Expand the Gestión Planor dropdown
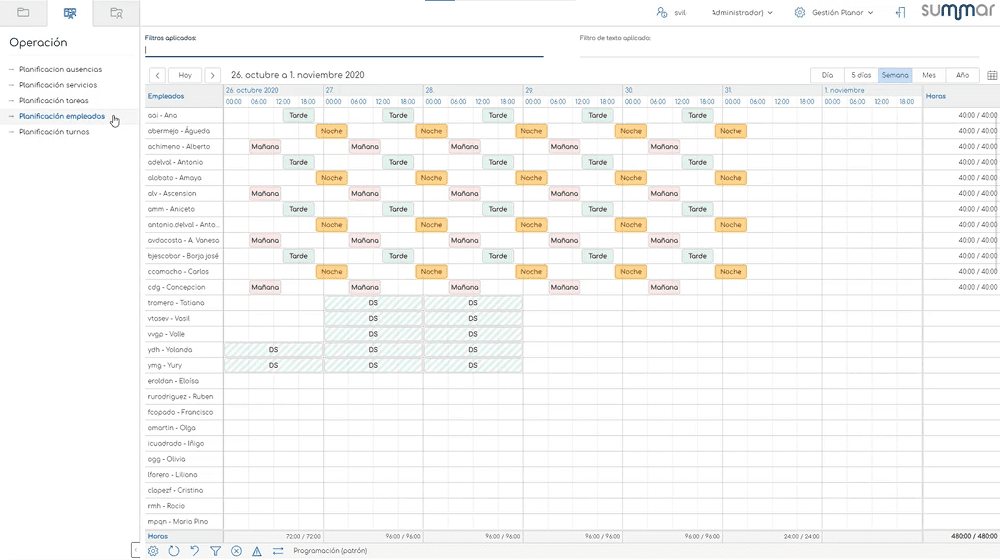The image size is (1000, 560). (842, 13)
